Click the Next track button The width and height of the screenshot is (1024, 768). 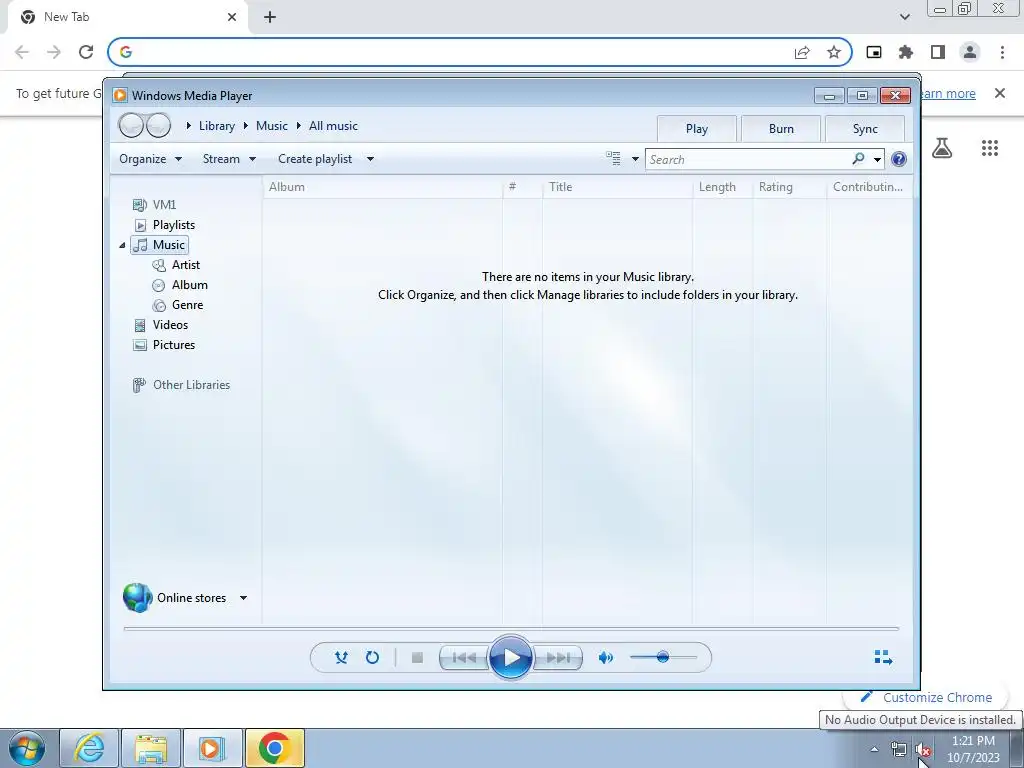point(557,658)
